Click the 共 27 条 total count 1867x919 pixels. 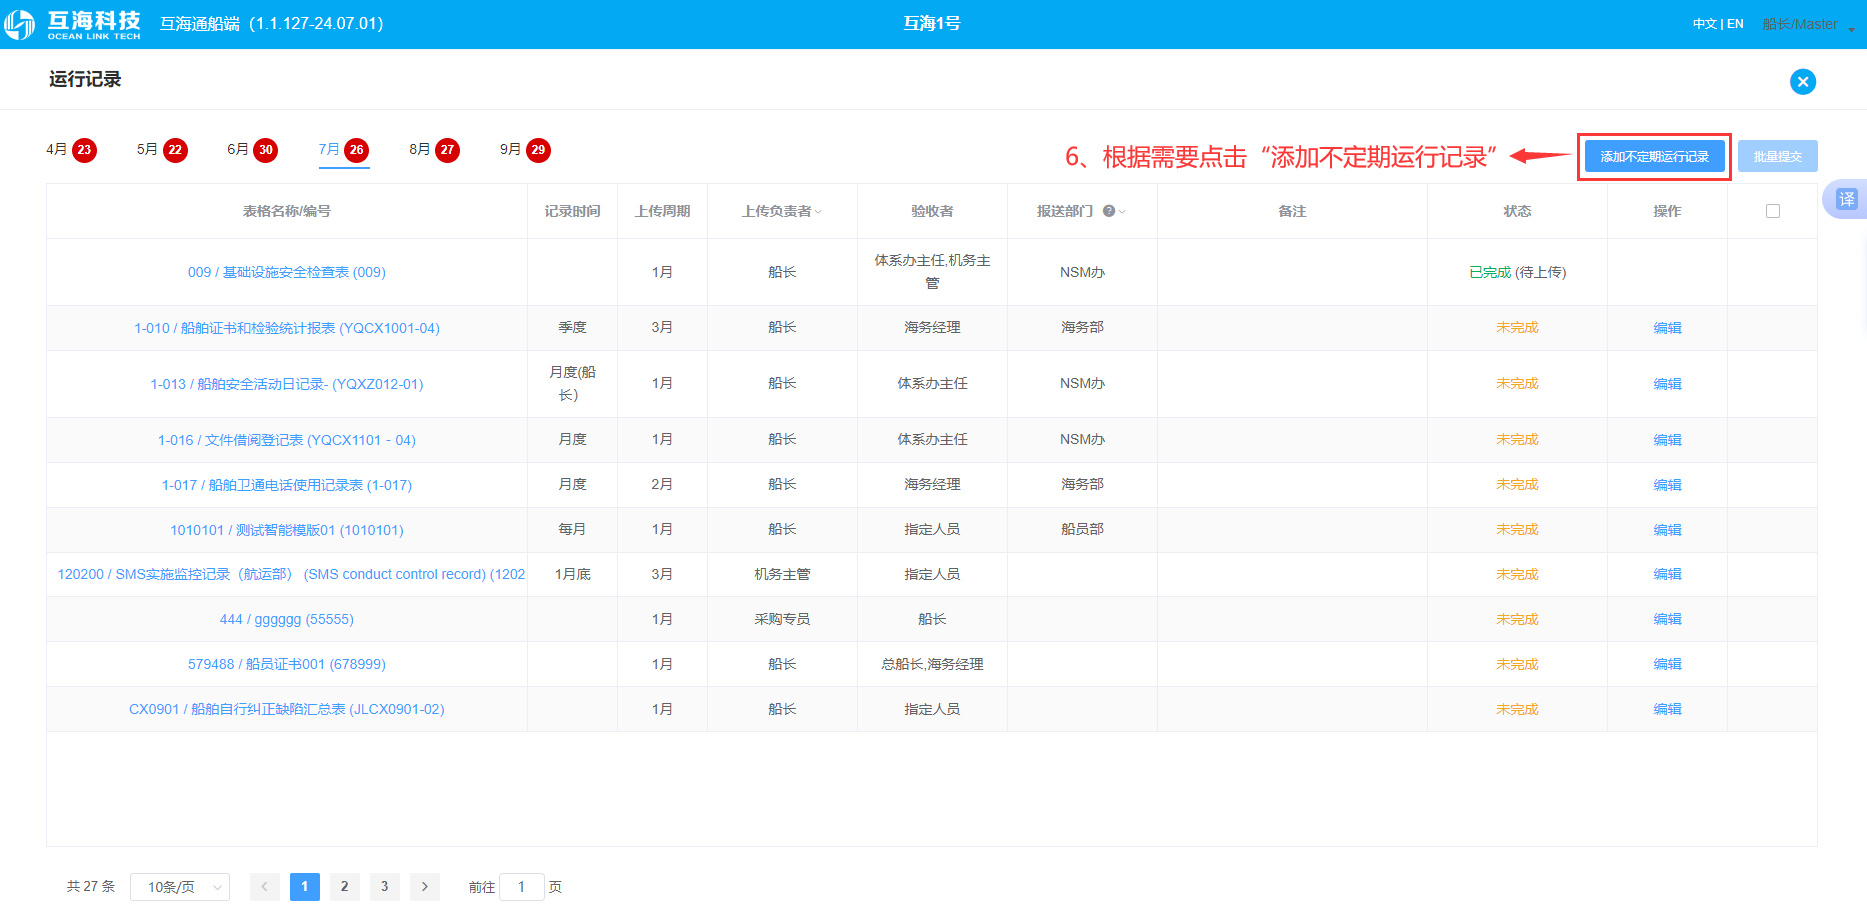click(91, 887)
